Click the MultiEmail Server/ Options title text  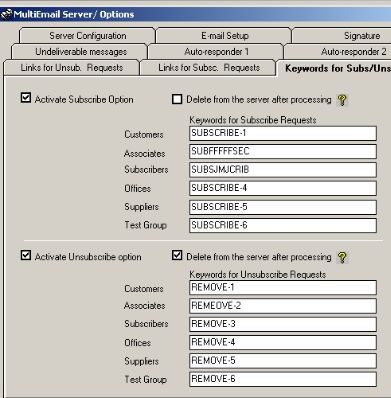coord(74,14)
